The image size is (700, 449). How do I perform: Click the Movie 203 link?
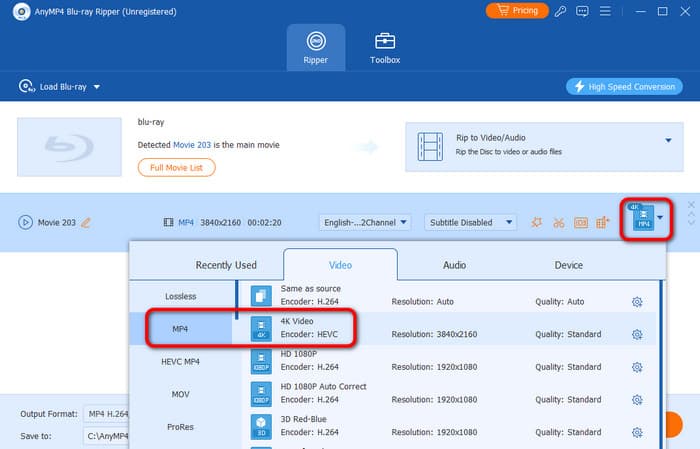192,145
